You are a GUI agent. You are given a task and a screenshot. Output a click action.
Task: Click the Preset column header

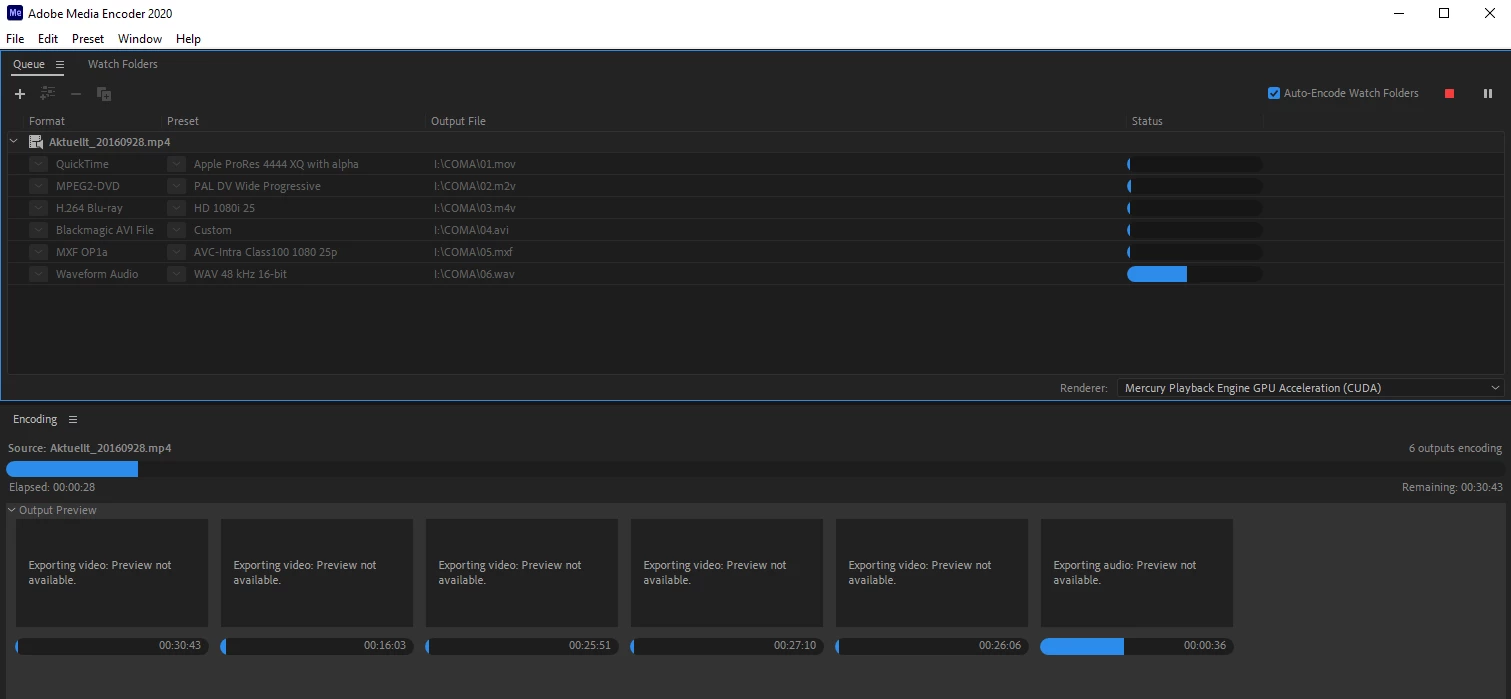(x=183, y=121)
